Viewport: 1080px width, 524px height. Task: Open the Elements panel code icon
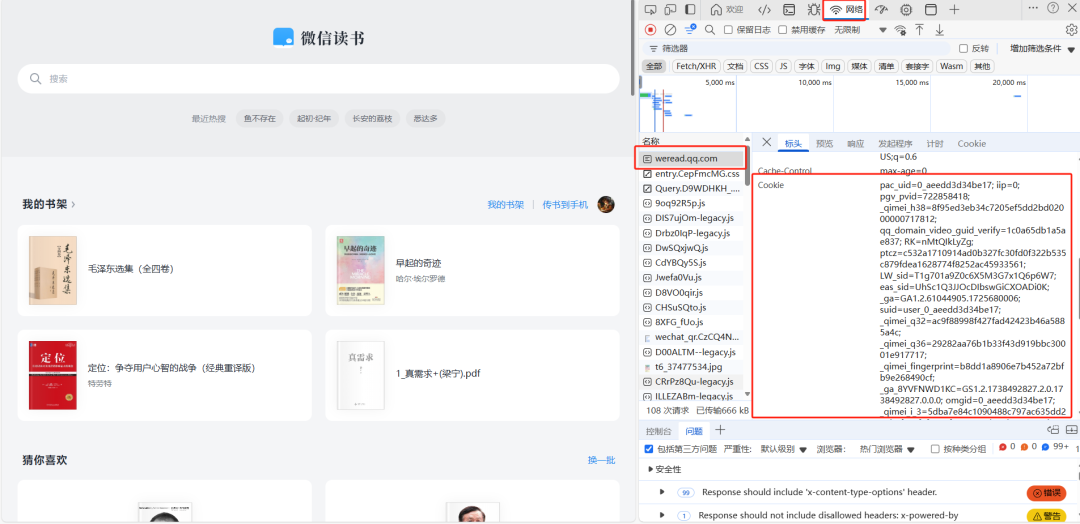764,10
